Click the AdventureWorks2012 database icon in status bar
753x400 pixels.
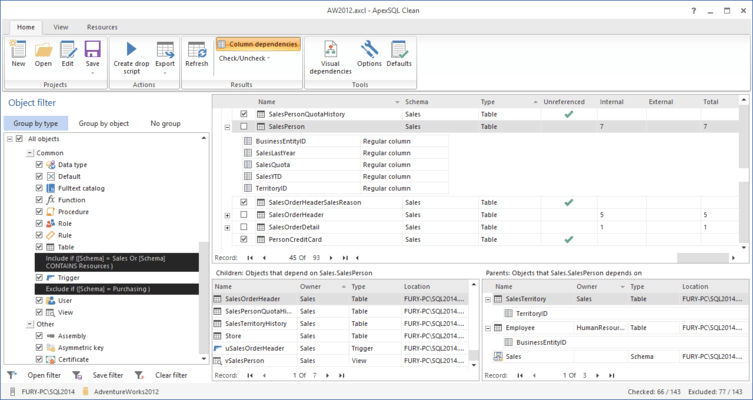click(x=86, y=392)
